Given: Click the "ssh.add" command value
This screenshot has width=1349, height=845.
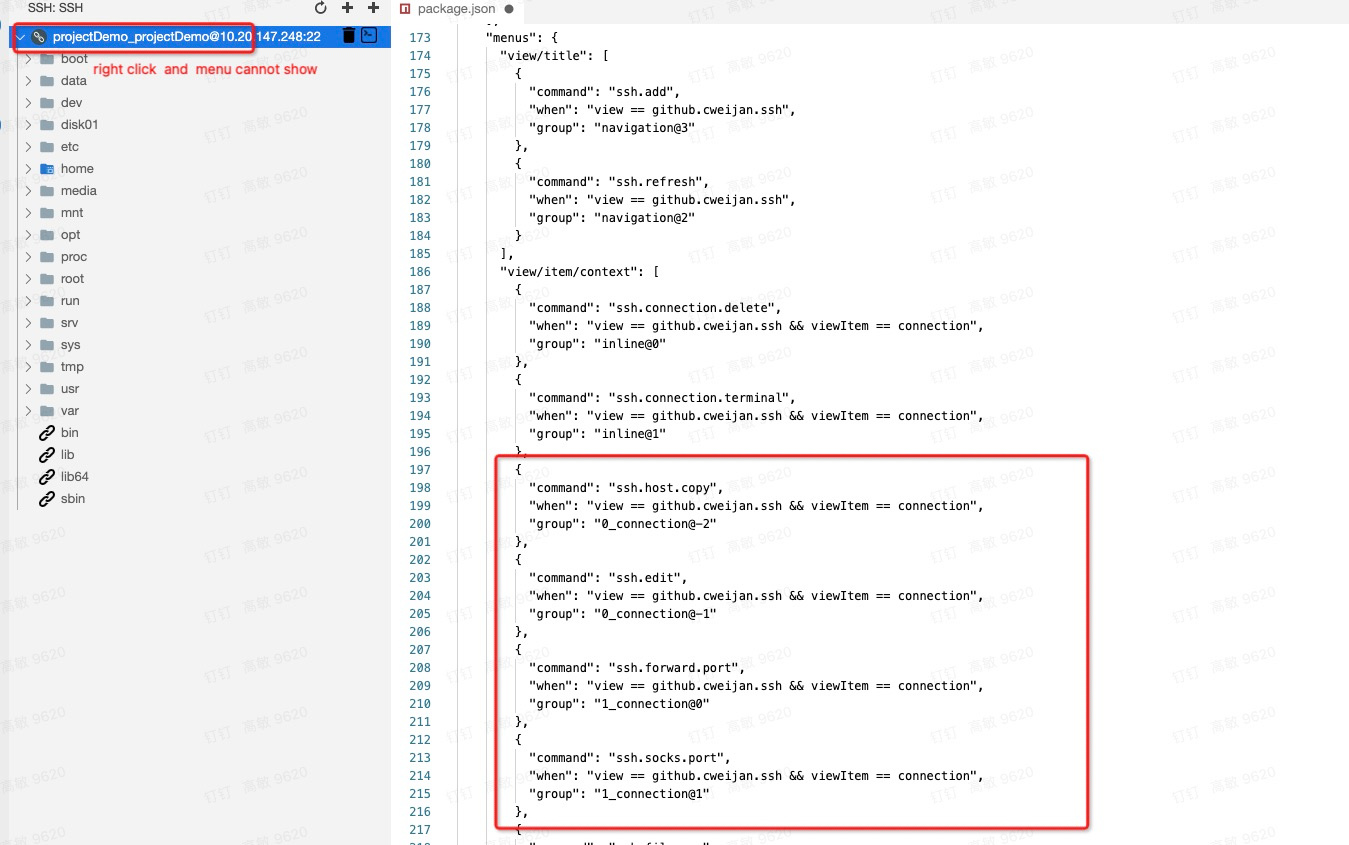Looking at the screenshot, I should click(642, 92).
